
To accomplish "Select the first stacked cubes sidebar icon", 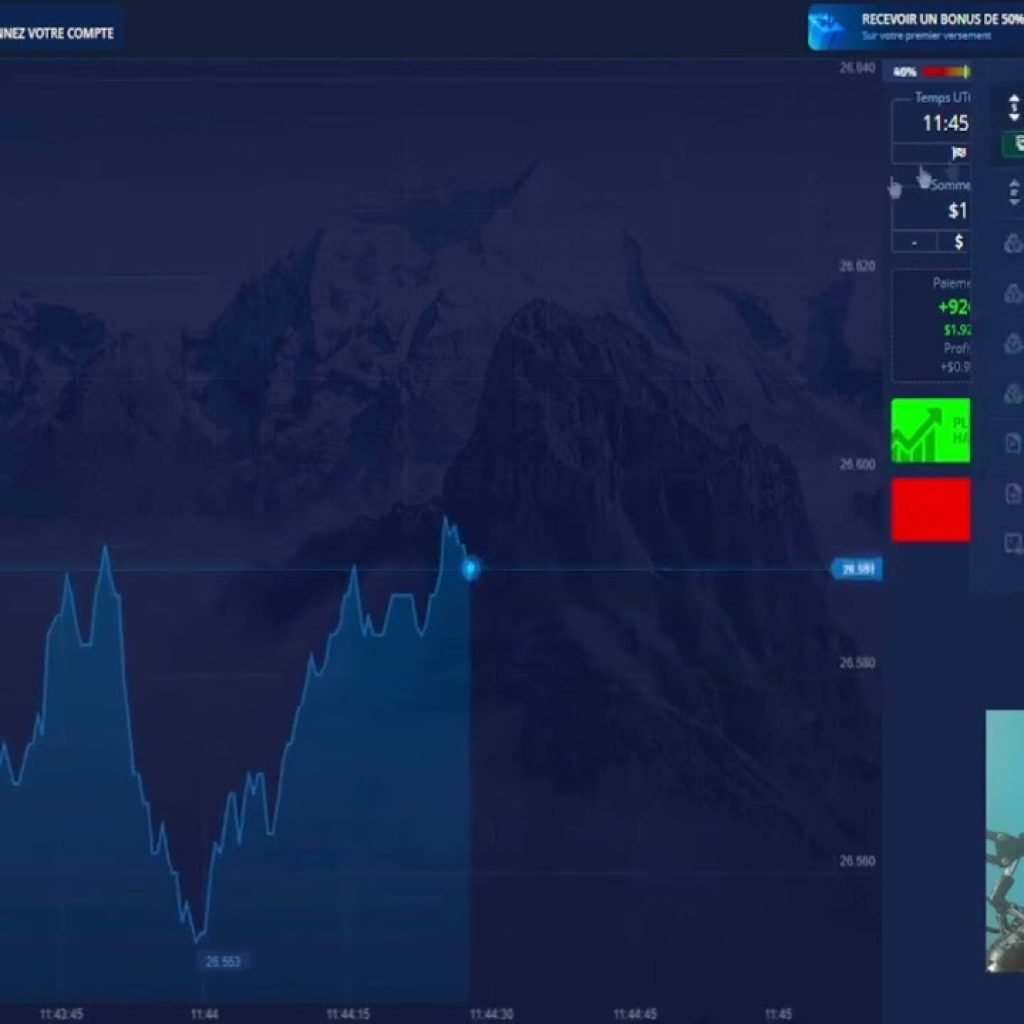I will click(x=1013, y=243).
